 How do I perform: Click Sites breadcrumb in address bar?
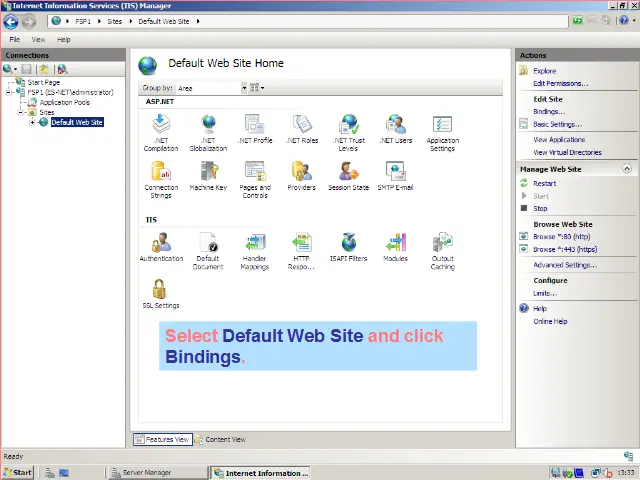click(x=115, y=21)
